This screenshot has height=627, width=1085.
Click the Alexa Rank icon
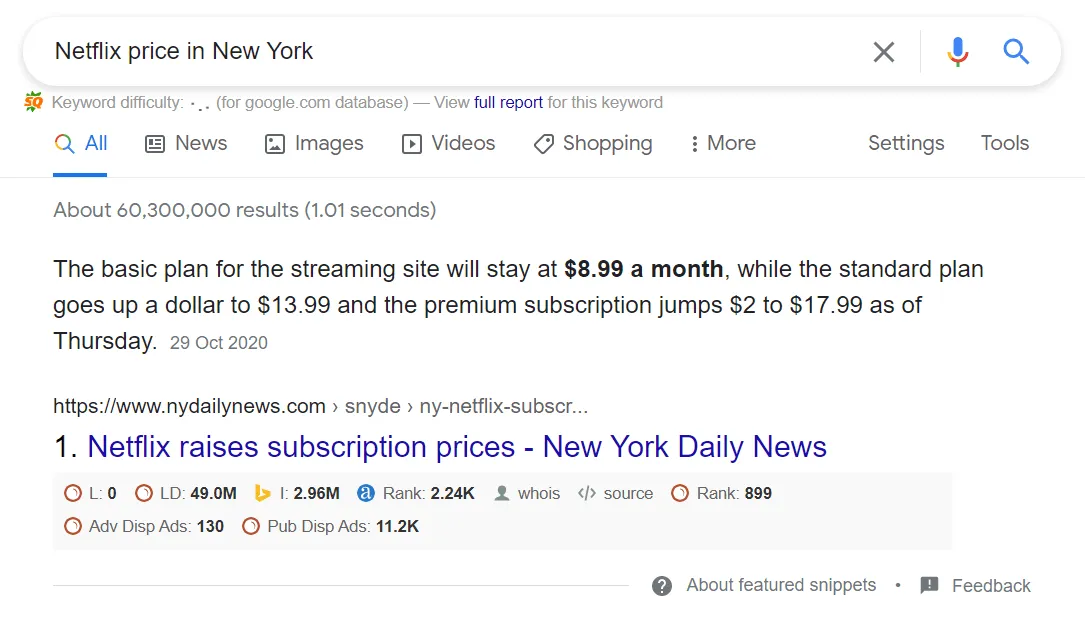pyautogui.click(x=366, y=493)
